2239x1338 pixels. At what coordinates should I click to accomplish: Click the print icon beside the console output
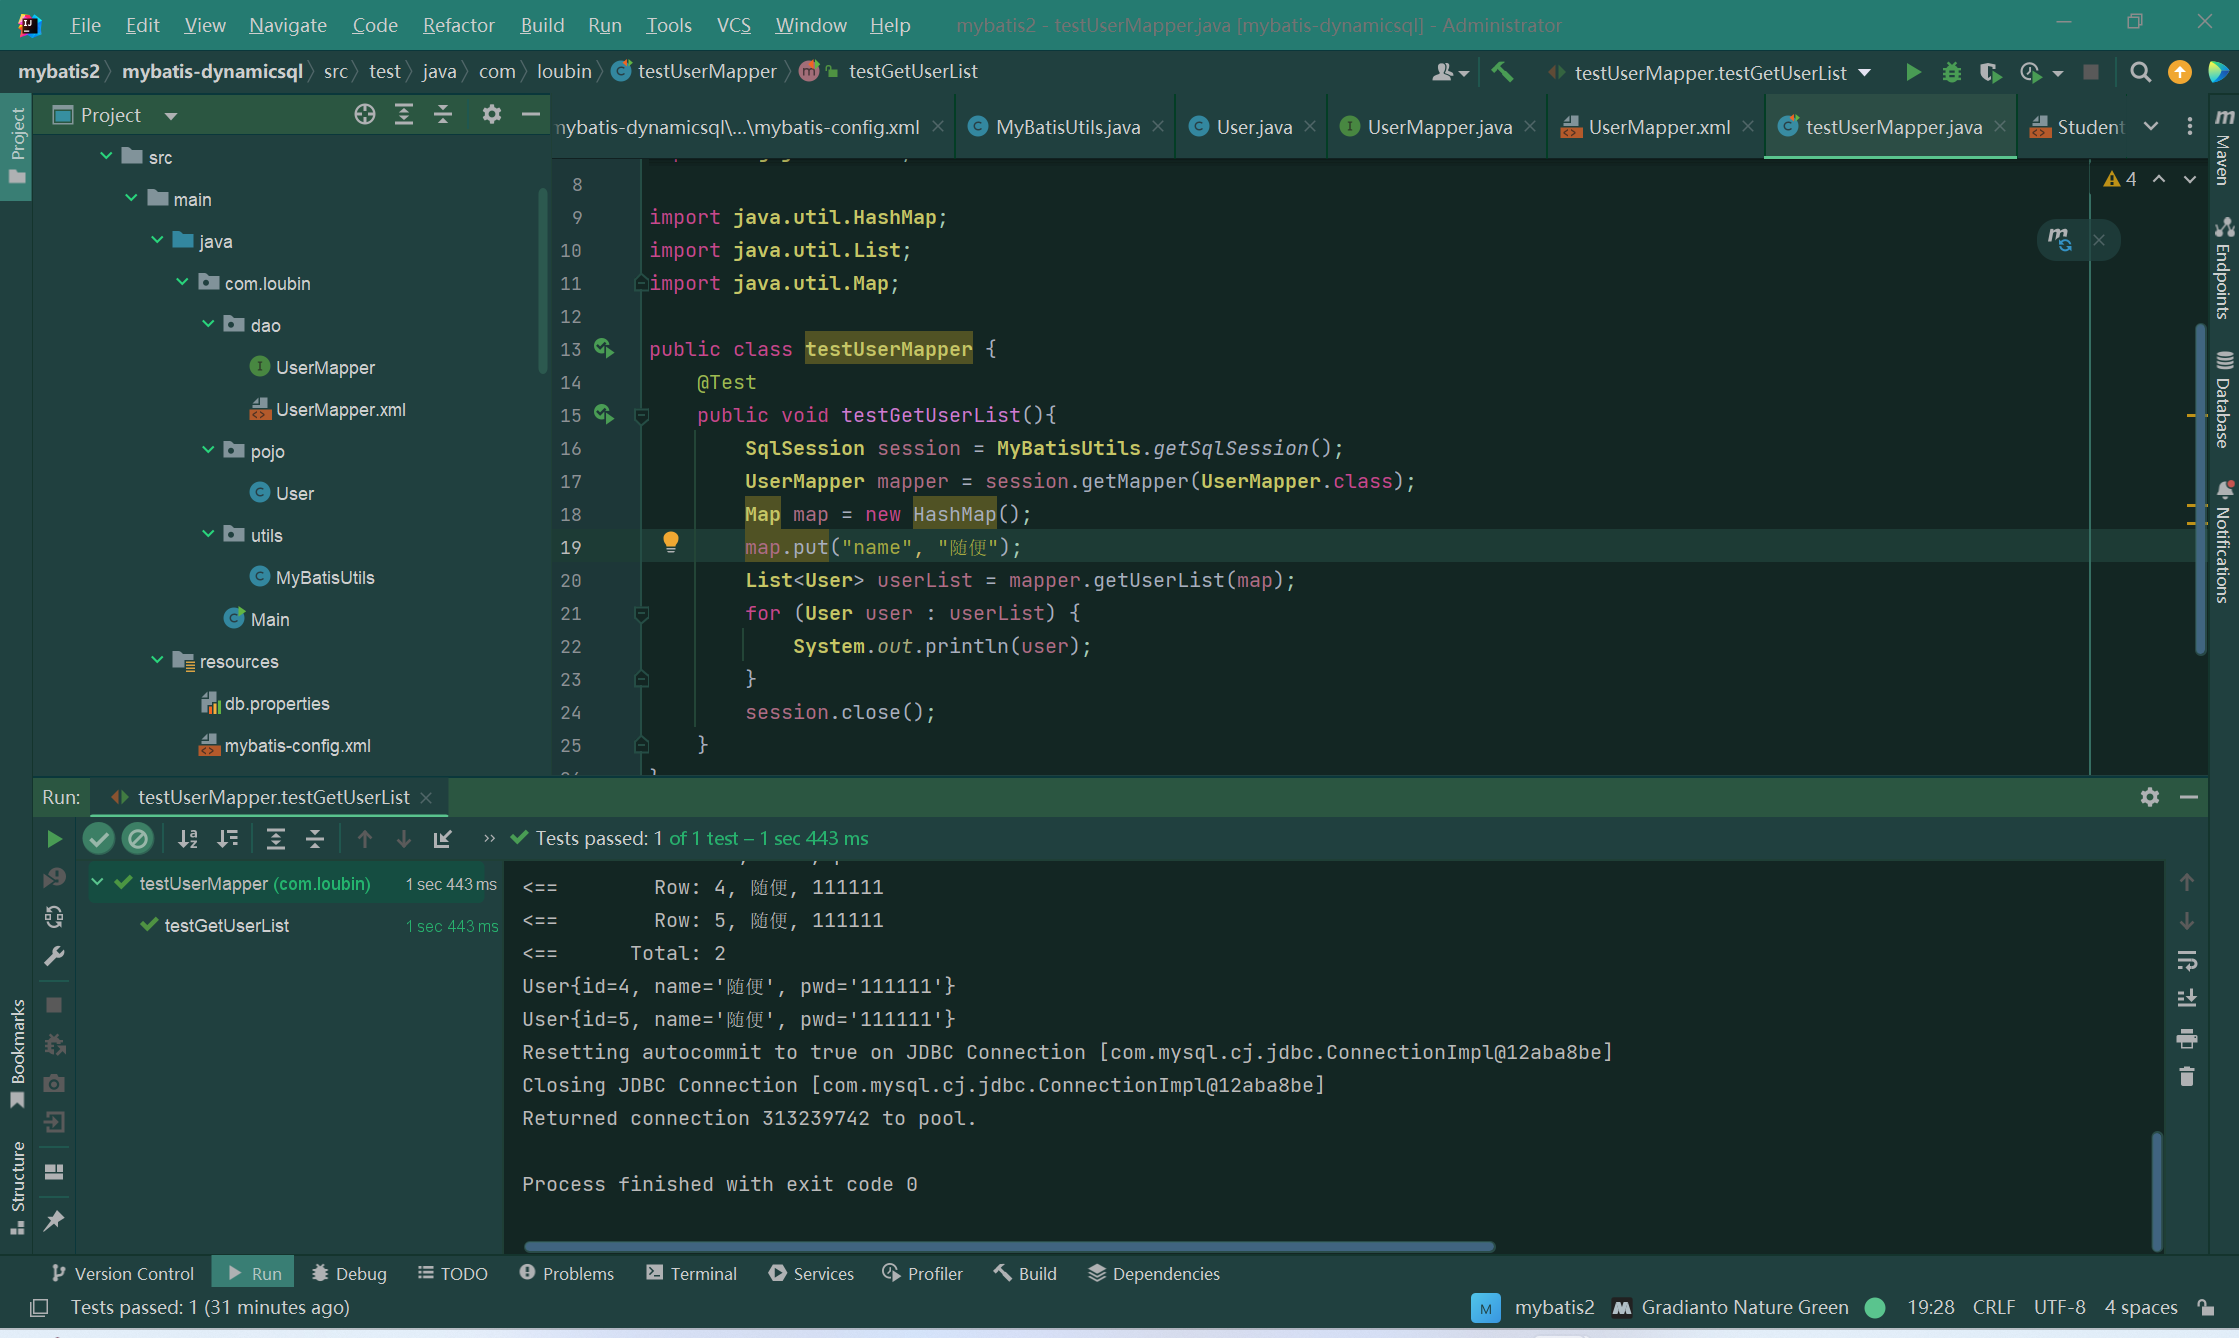(x=2187, y=1038)
